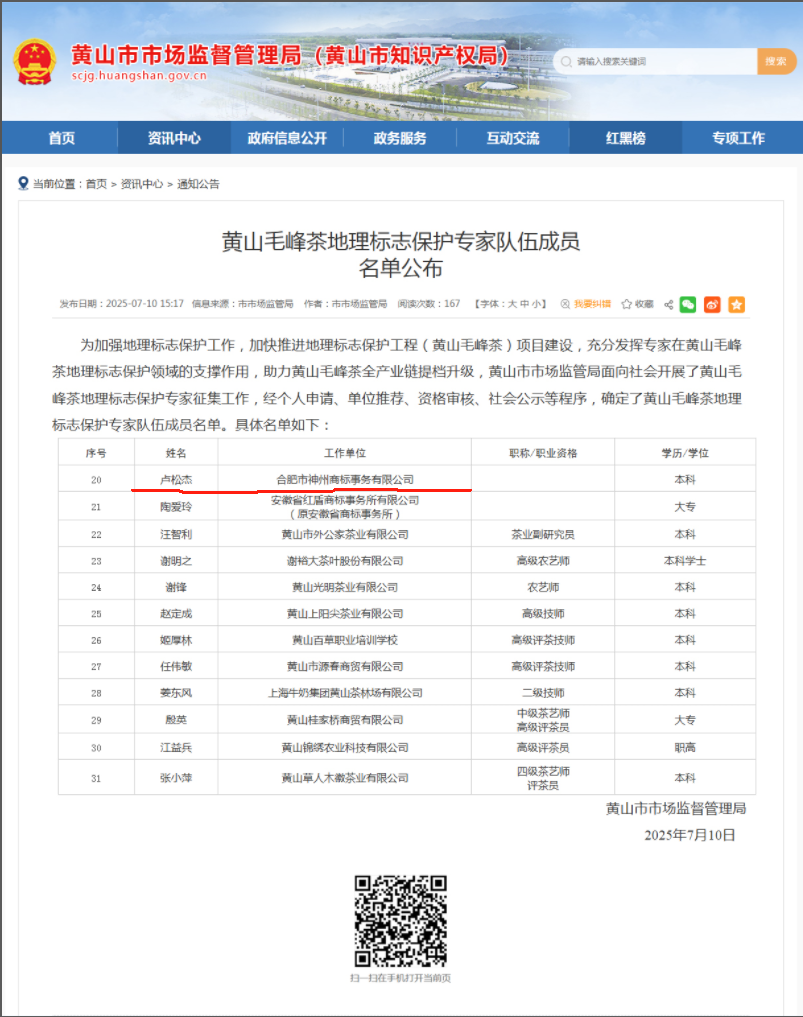The width and height of the screenshot is (803, 1017).
Task: Click the name cell 姬厚林
Action: tap(176, 640)
